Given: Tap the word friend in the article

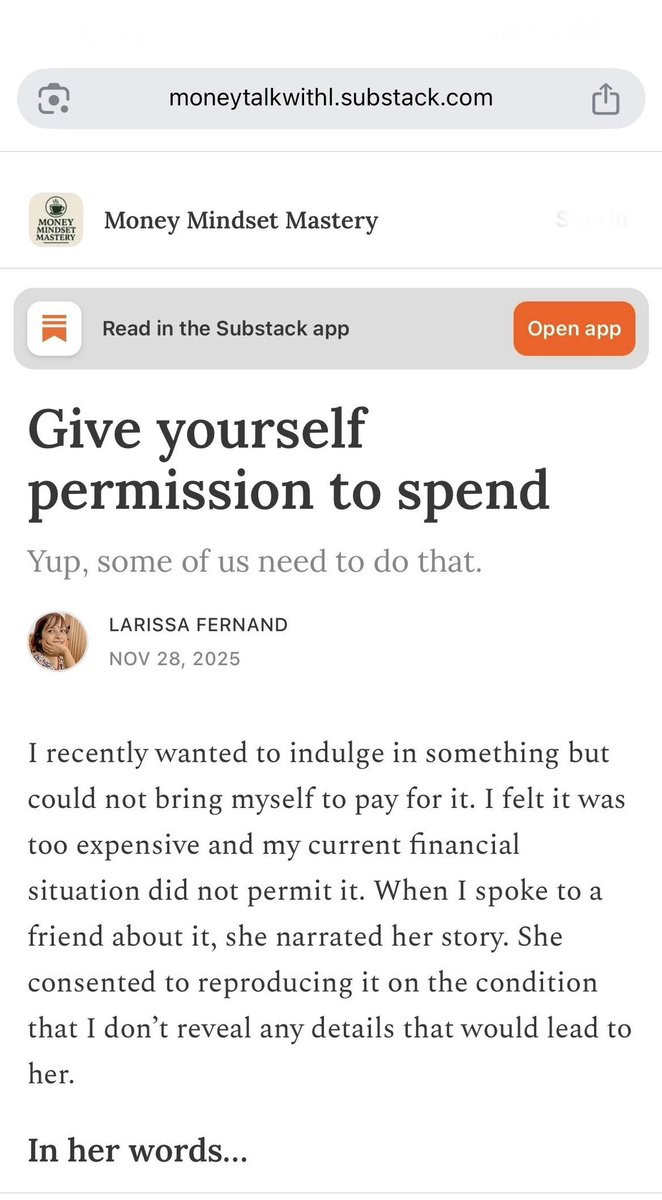Looking at the screenshot, I should pos(66,937).
